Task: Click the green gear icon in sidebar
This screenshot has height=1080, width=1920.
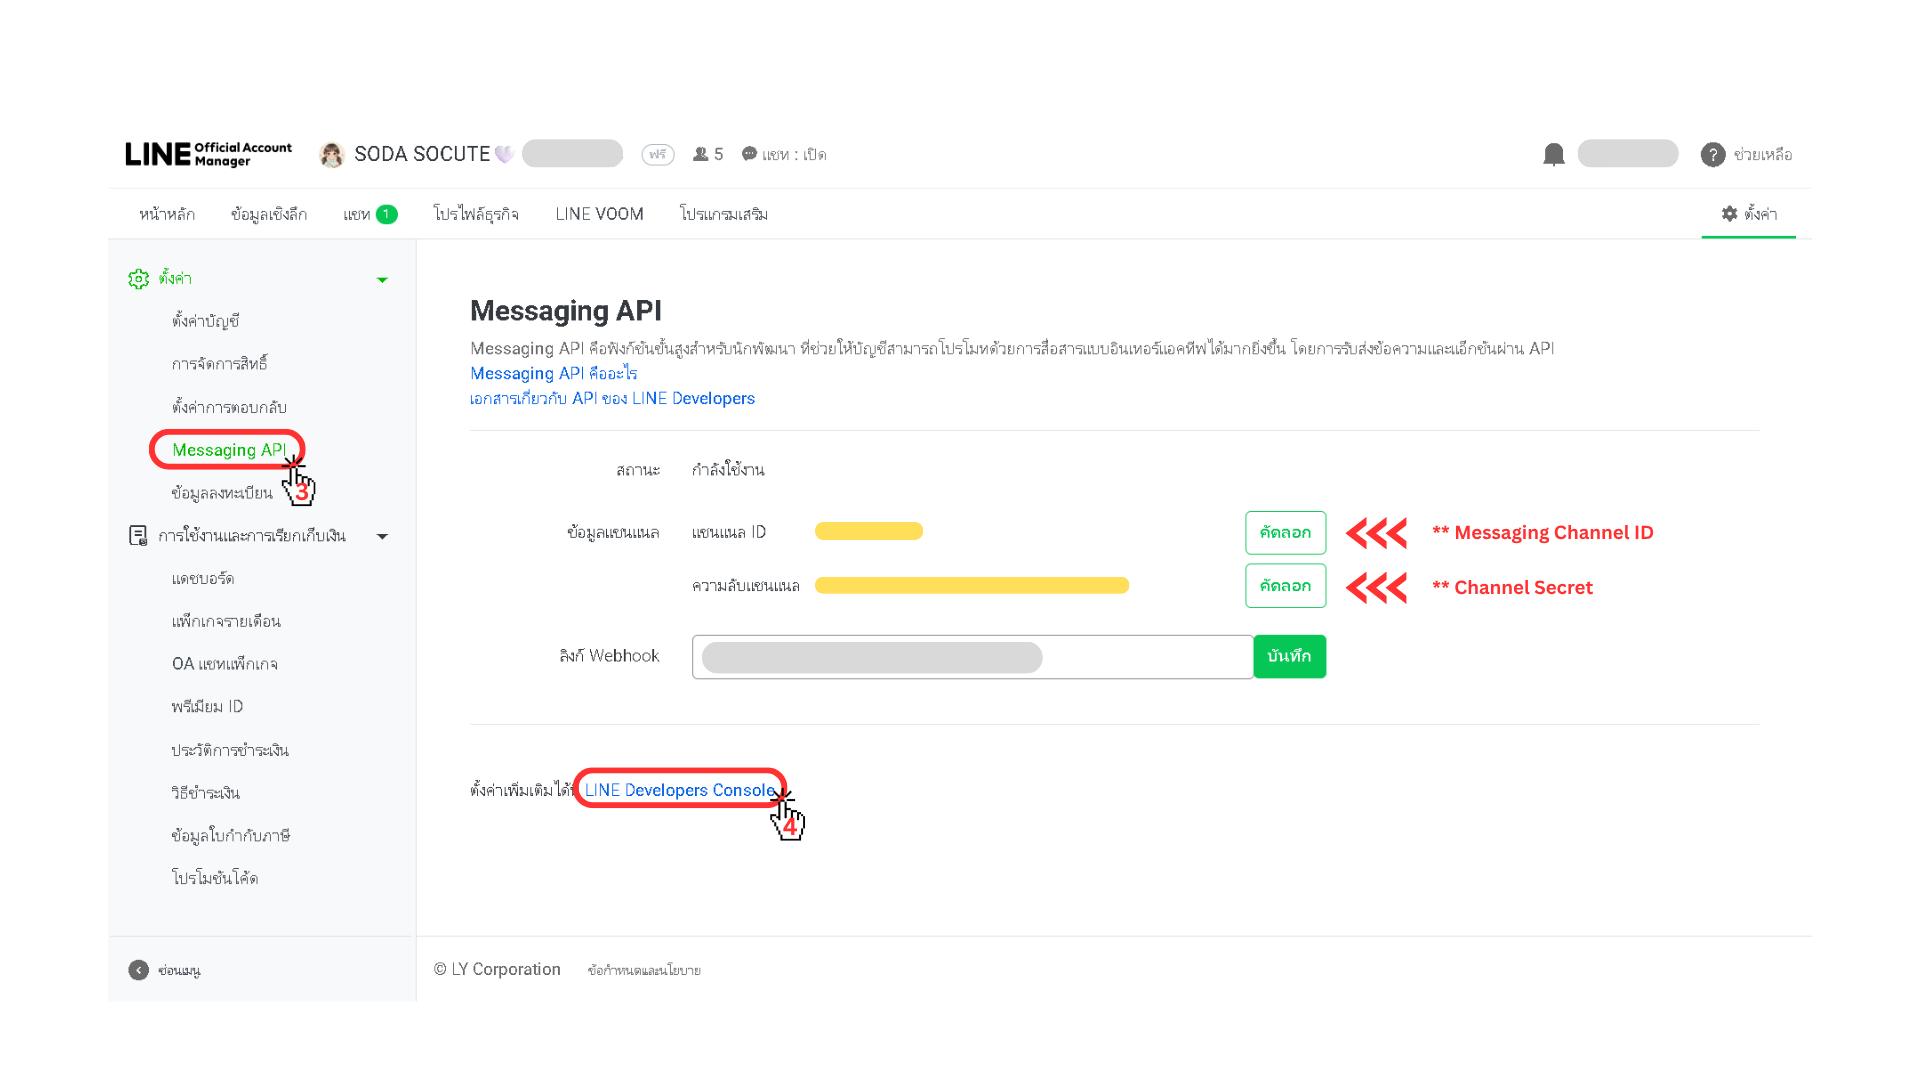Action: [x=138, y=279]
